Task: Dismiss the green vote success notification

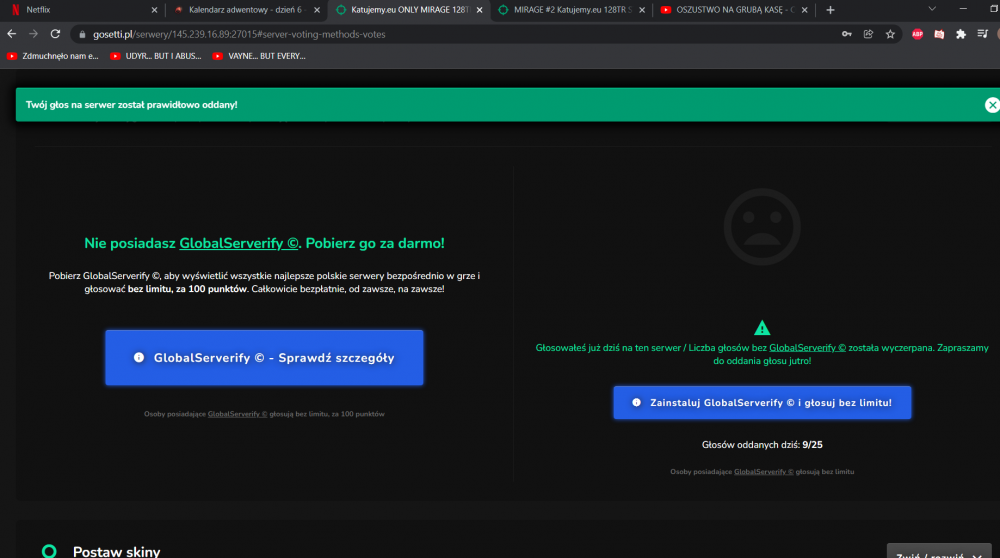Action: click(x=992, y=105)
